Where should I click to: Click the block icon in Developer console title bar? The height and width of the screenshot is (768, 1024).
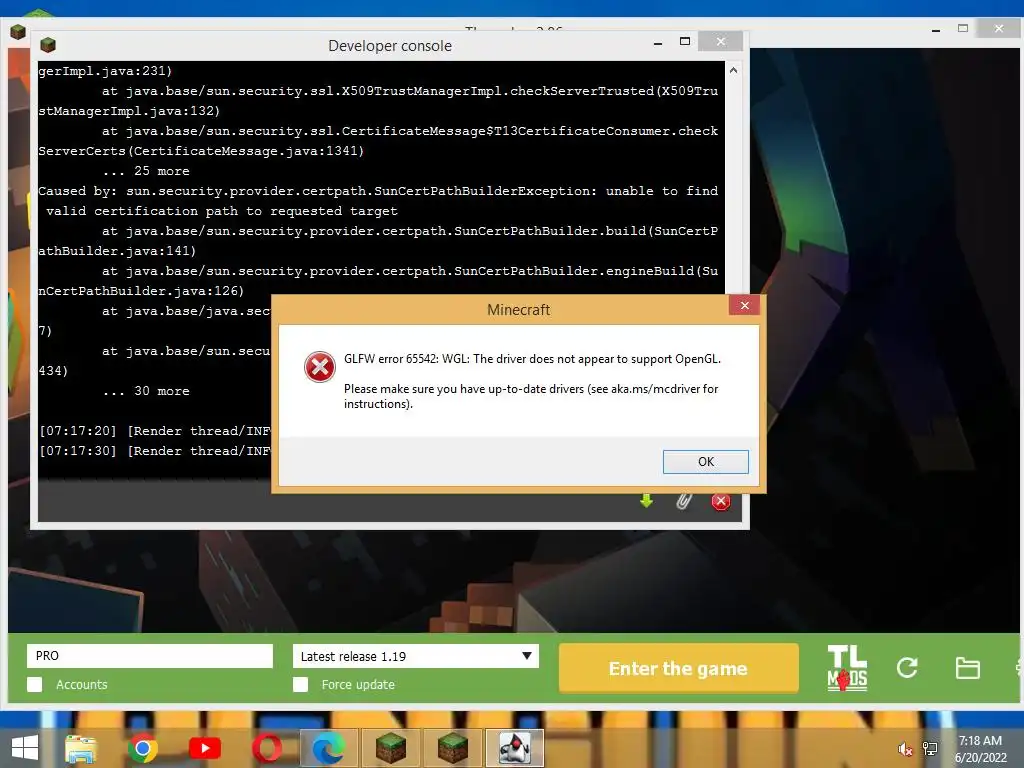(48, 44)
